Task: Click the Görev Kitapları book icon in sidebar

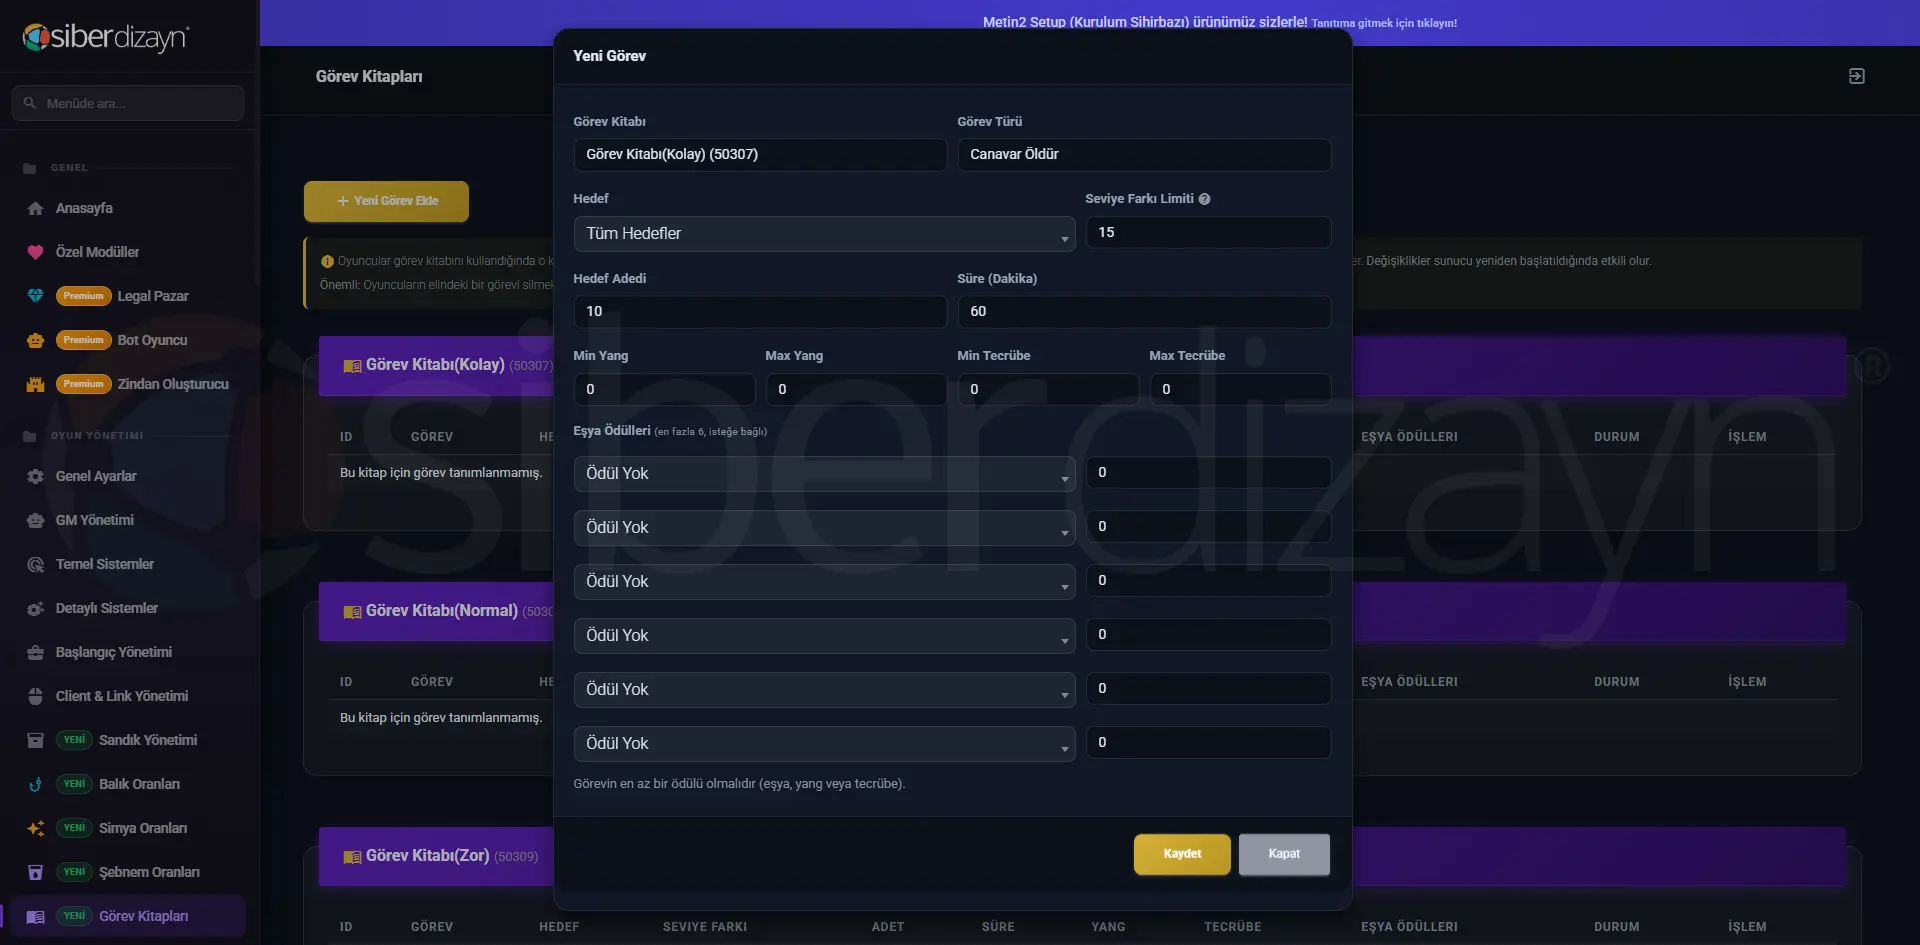Action: coord(36,916)
